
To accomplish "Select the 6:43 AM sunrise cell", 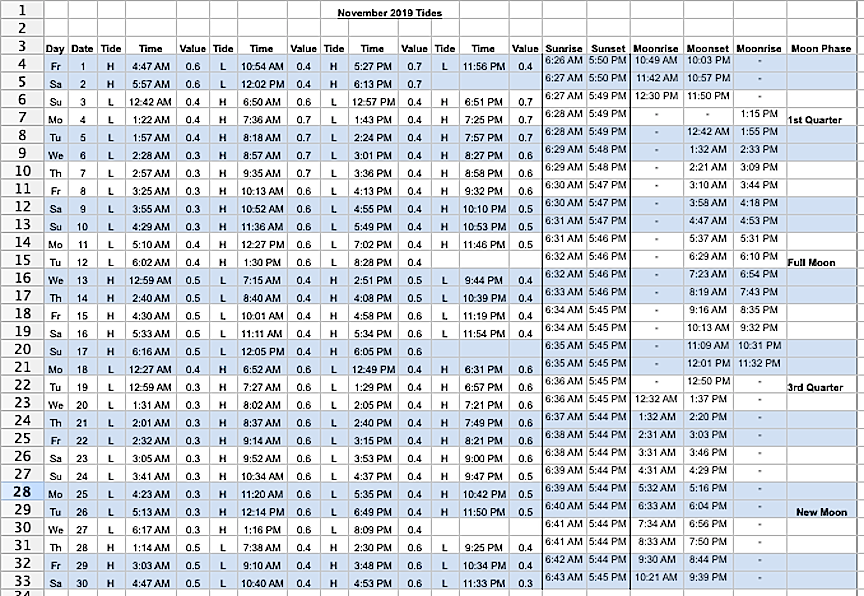I will click(x=563, y=578).
